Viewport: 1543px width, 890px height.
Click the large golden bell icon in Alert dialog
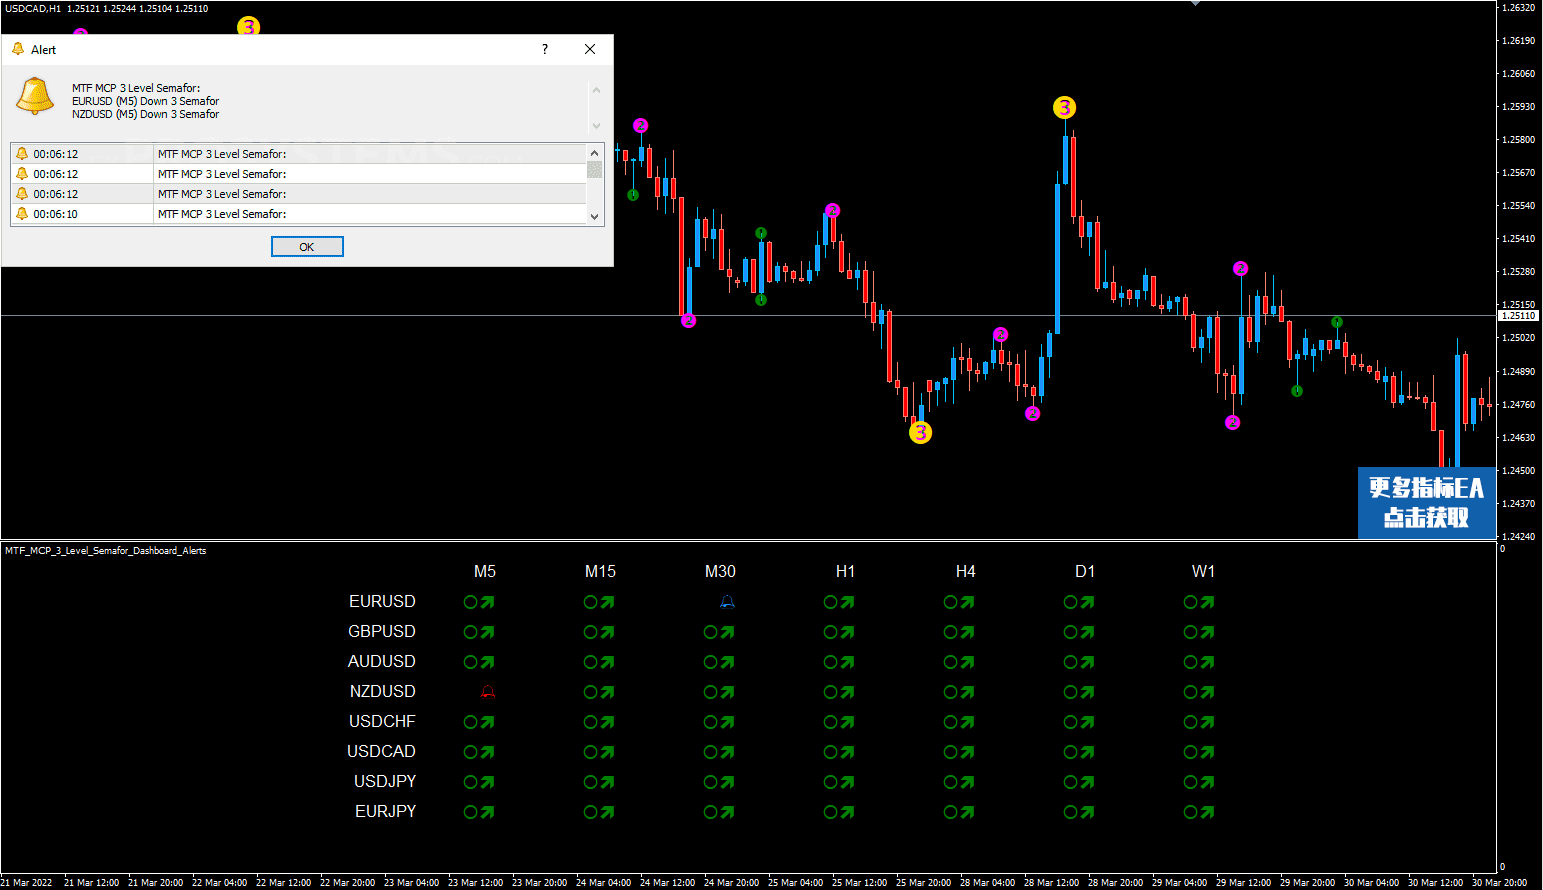click(35, 97)
